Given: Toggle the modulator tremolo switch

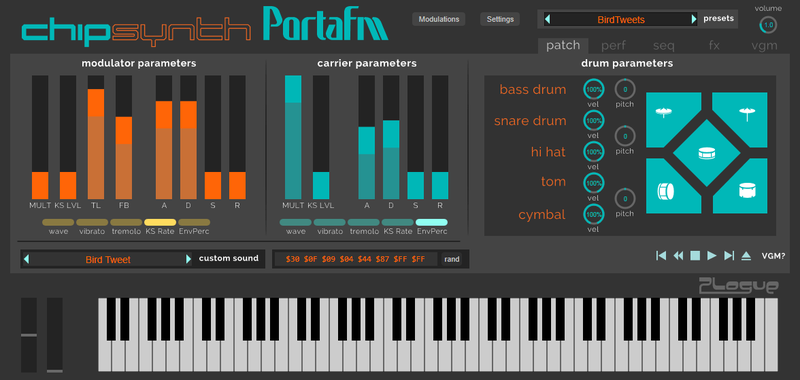Looking at the screenshot, I should tap(126, 222).
